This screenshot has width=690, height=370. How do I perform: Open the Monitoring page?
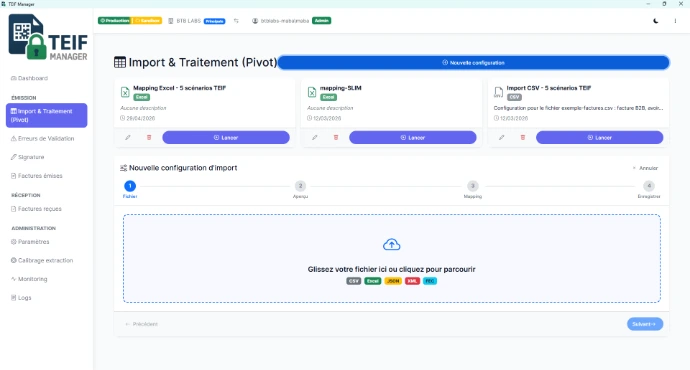(x=29, y=279)
